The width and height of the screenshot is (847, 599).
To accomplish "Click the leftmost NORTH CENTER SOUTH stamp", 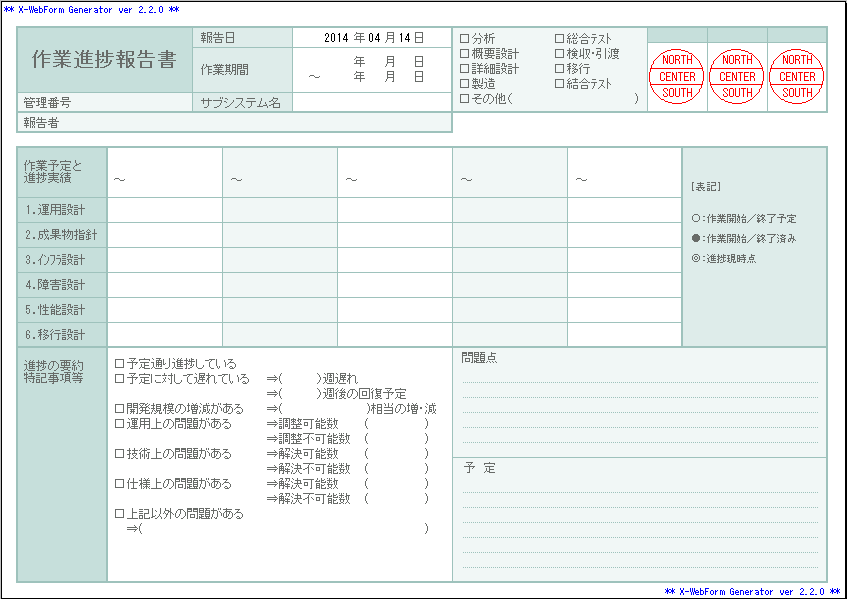I will point(677,77).
